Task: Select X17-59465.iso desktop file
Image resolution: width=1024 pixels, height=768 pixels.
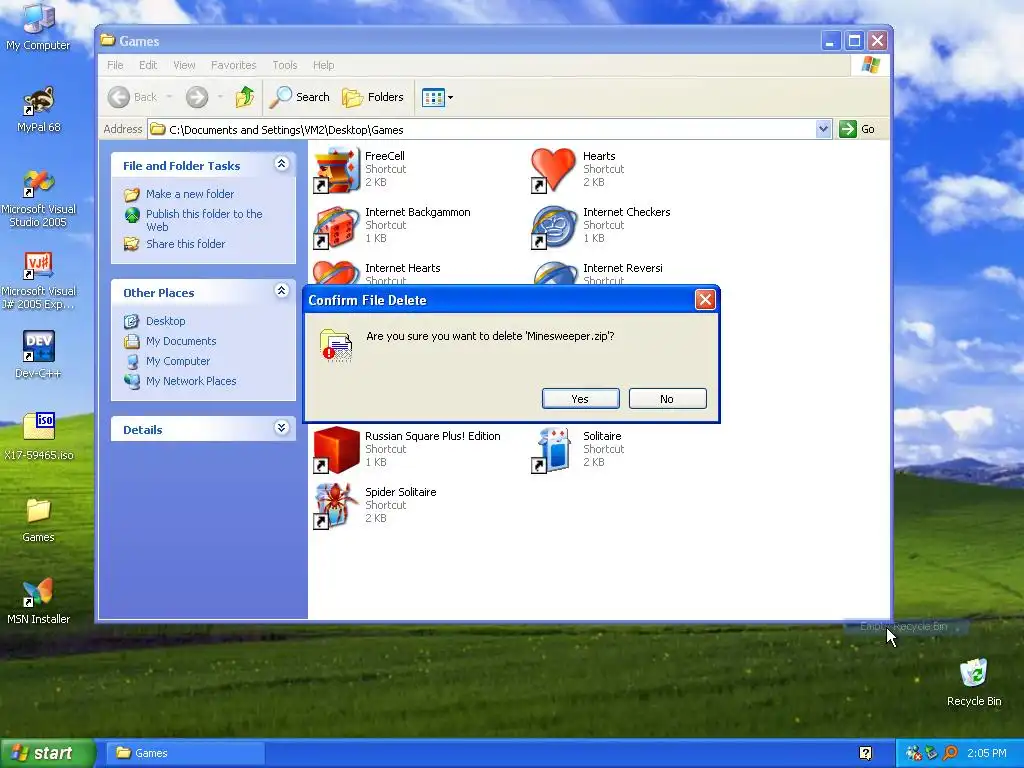Action: tap(38, 436)
